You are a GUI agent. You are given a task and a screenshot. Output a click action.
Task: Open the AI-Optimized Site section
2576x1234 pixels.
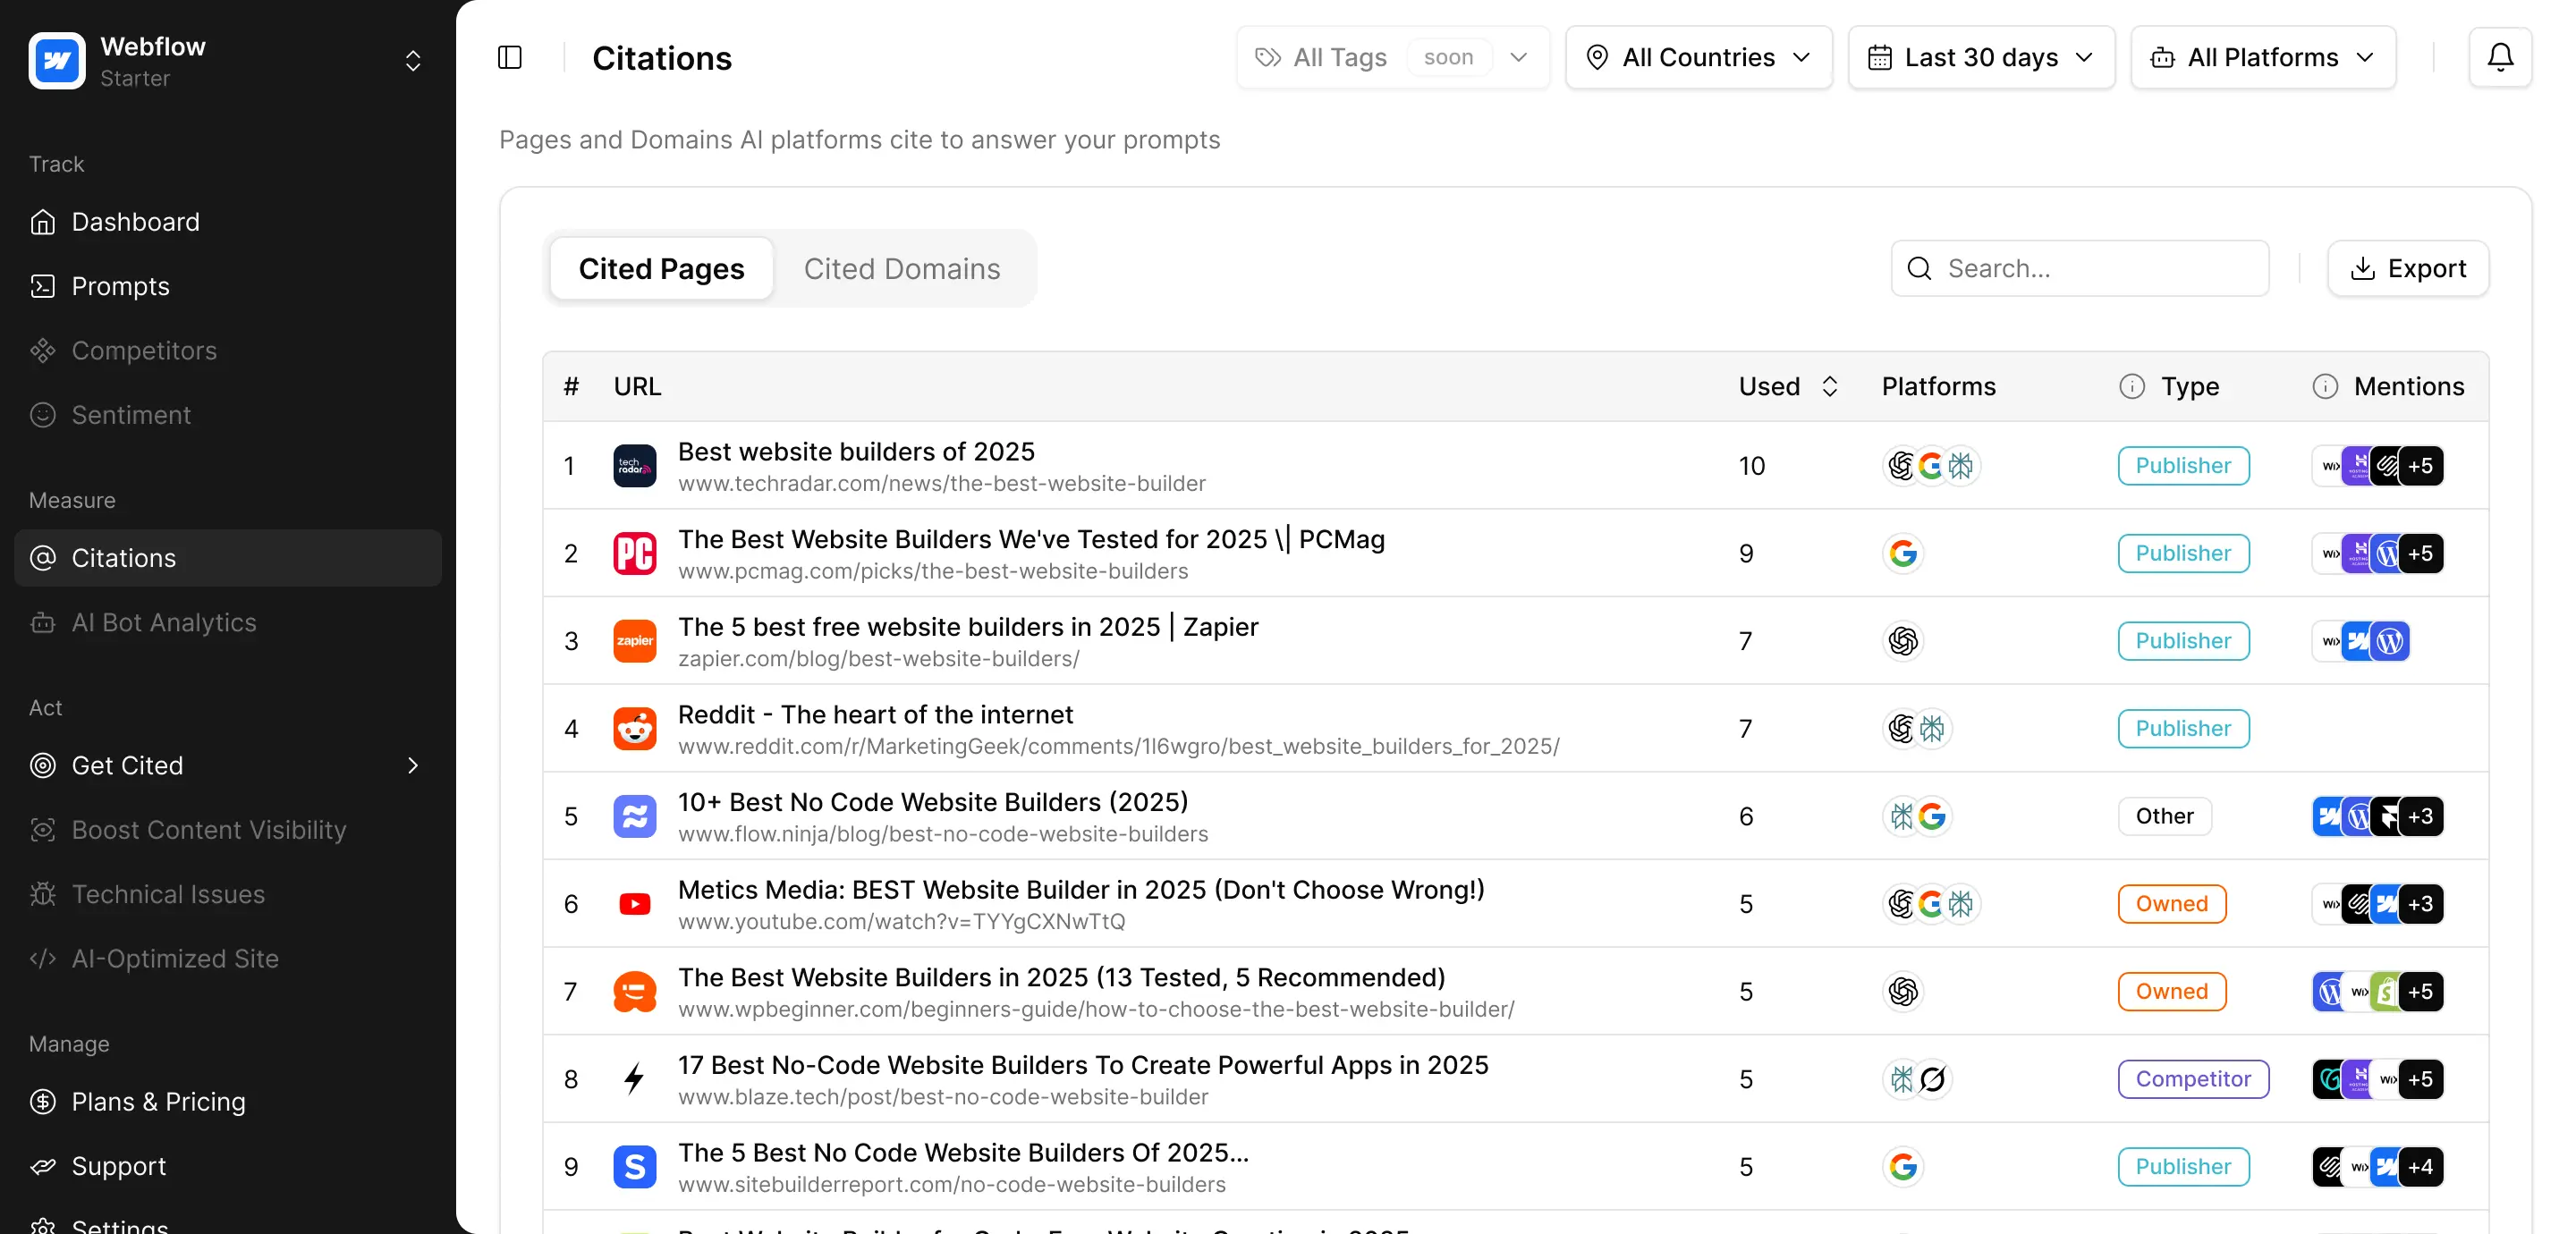[x=174, y=958]
